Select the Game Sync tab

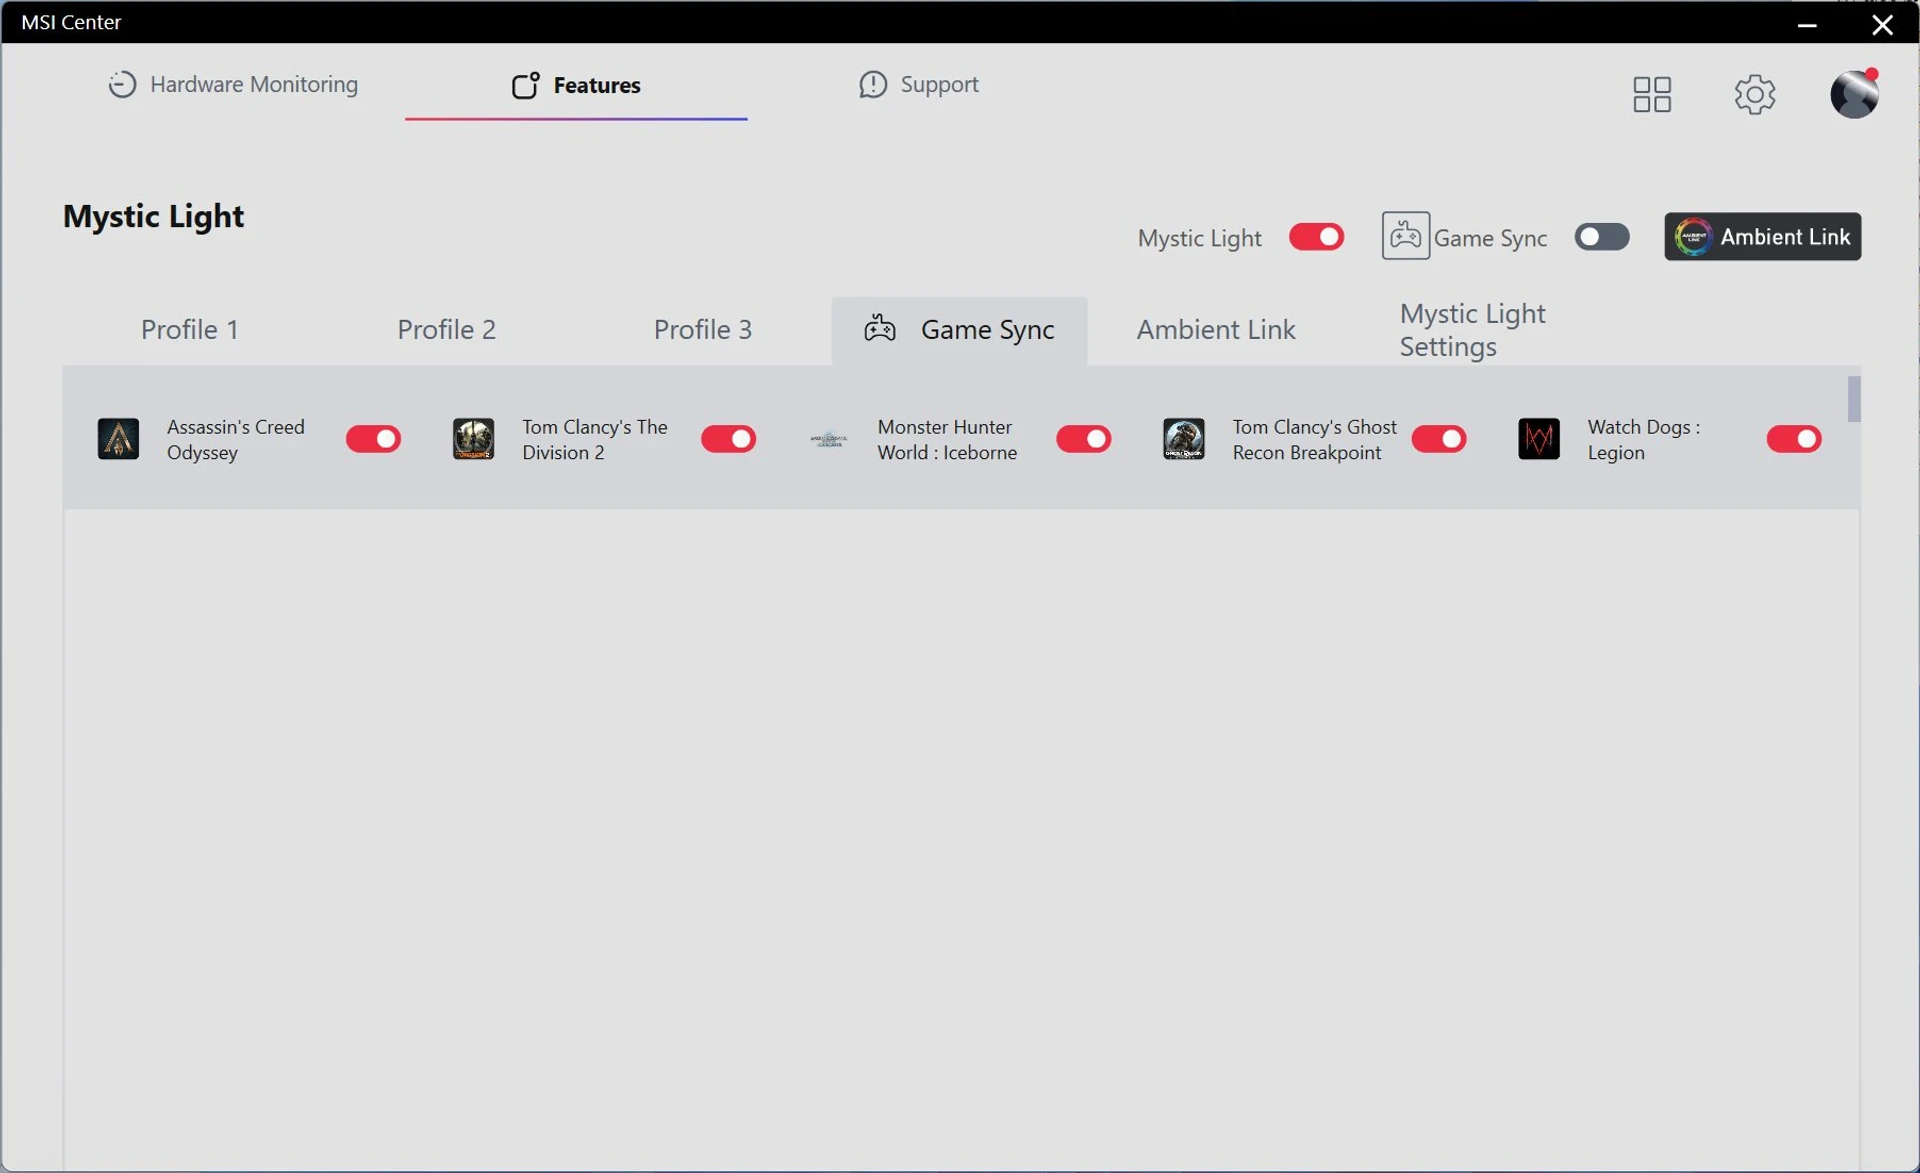click(x=959, y=330)
